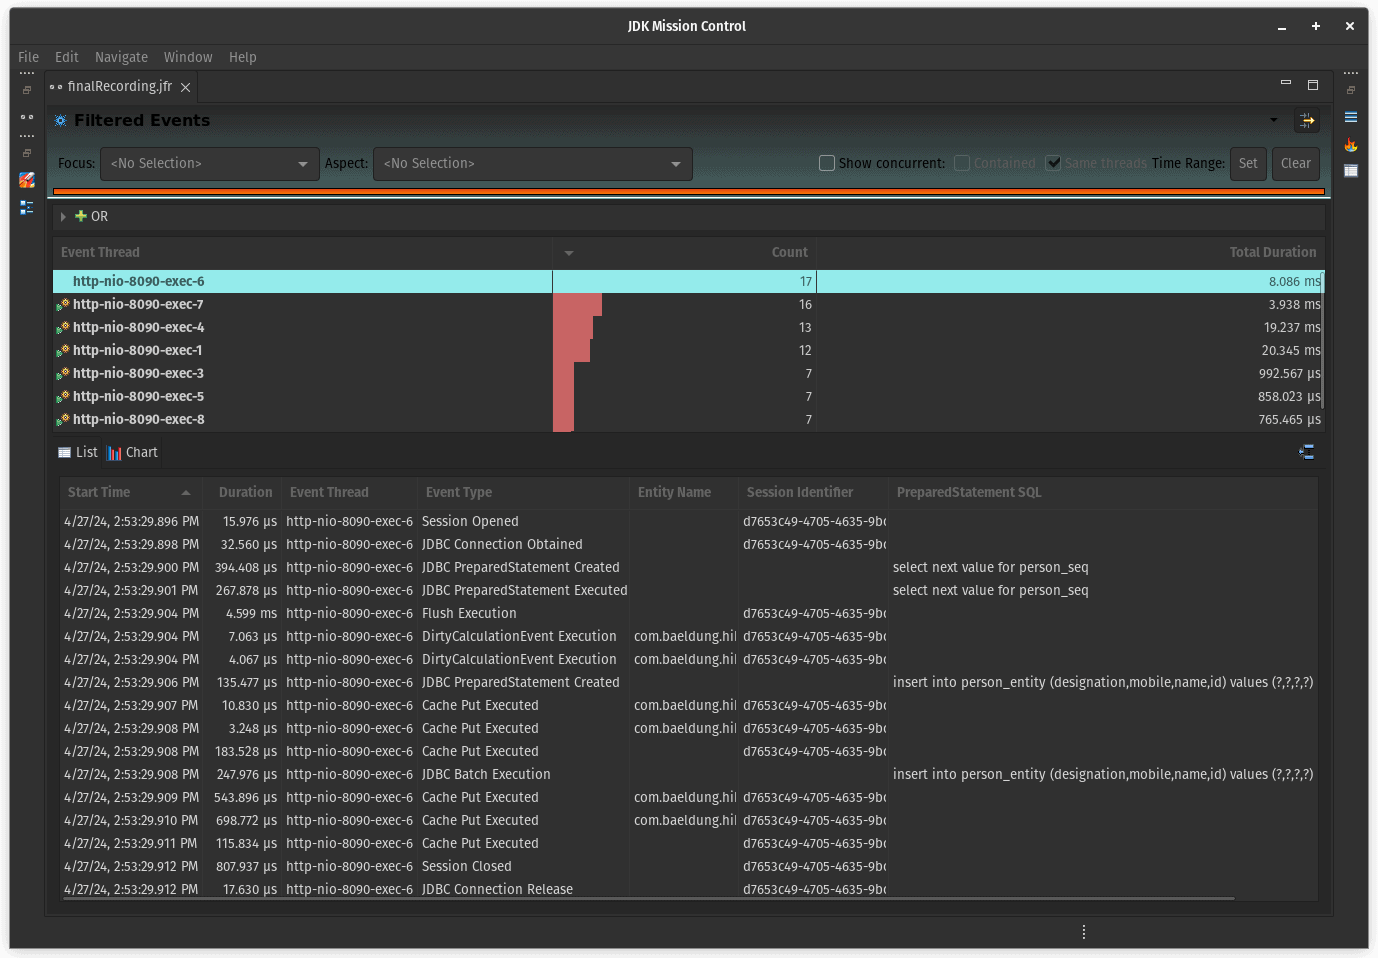This screenshot has height=958, width=1378.
Task: Open the Stack Trace lines icon
Action: 1351,117
